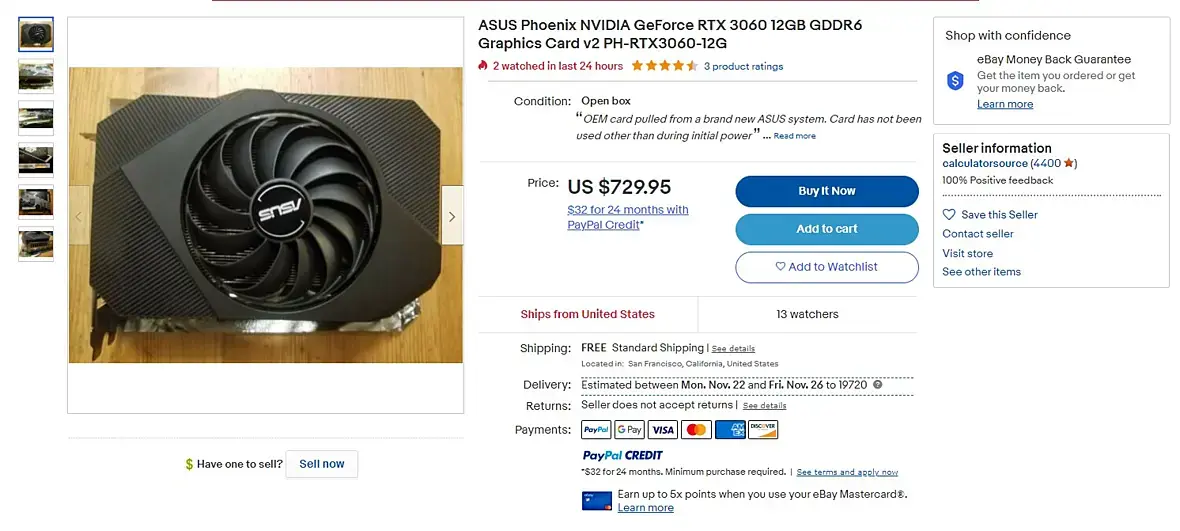
Task: Toggle Save this Seller heart
Action: [x=949, y=214]
